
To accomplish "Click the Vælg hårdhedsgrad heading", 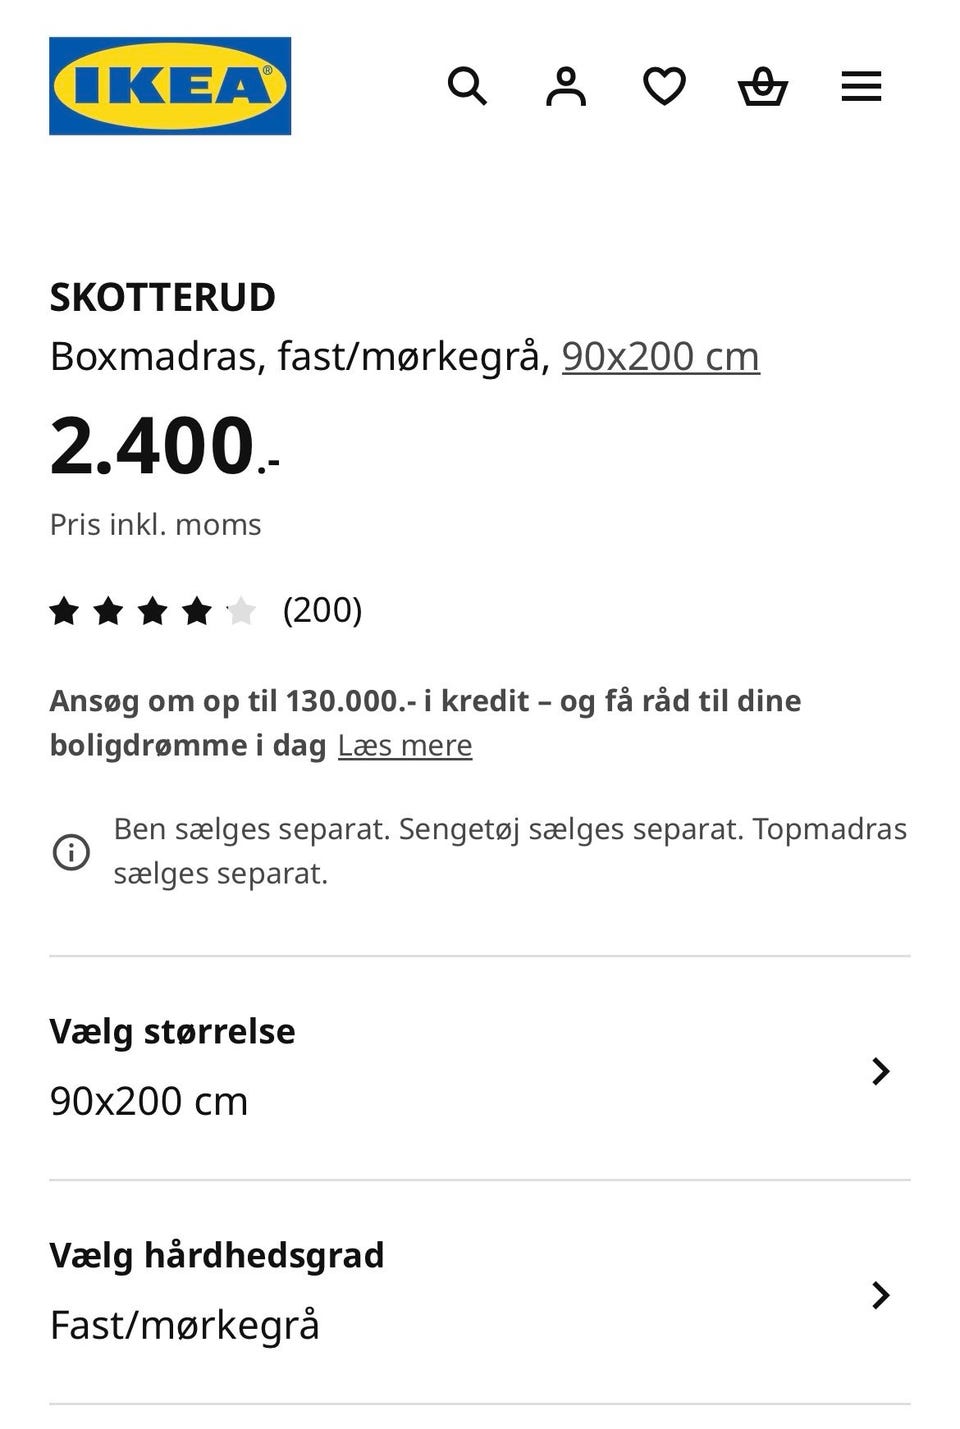I will tap(216, 1255).
